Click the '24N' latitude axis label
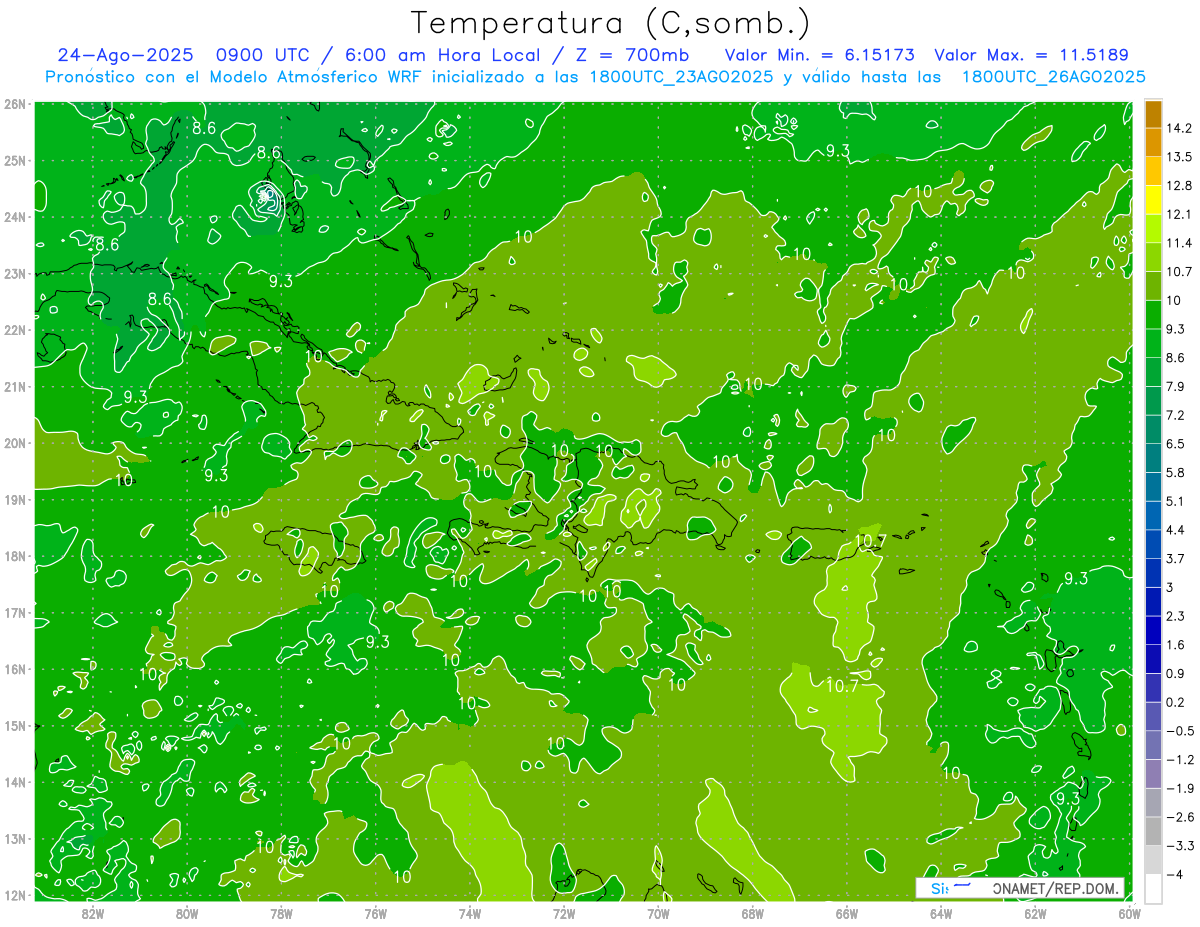The image size is (1200, 927). click(14, 216)
